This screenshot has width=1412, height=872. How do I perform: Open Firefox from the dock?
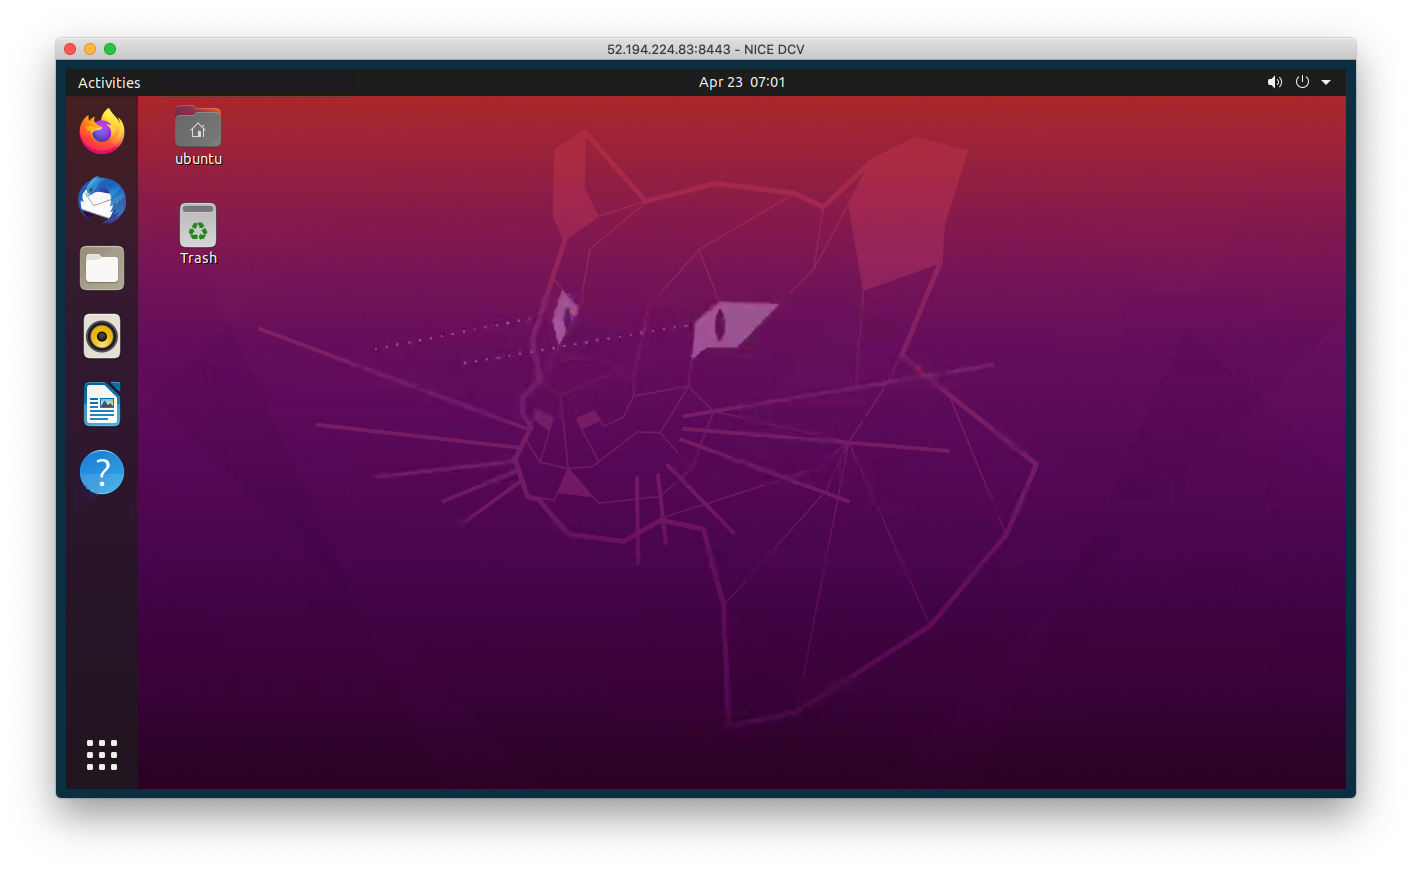pos(101,131)
